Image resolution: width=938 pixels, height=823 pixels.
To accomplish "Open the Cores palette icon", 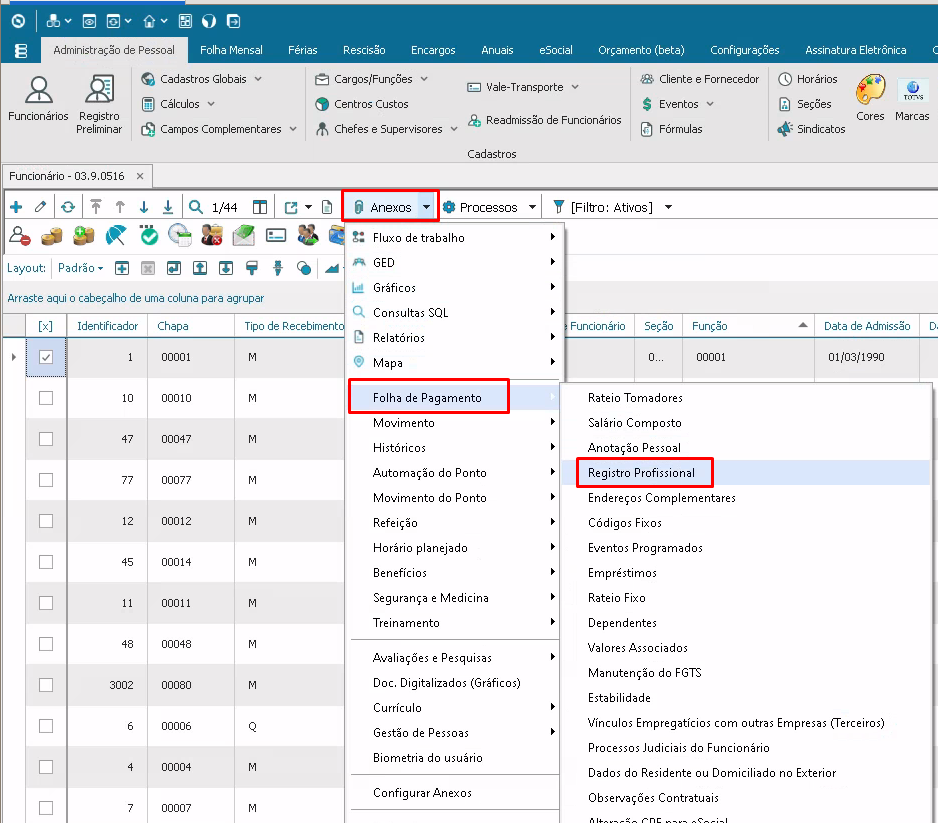I will (870, 99).
